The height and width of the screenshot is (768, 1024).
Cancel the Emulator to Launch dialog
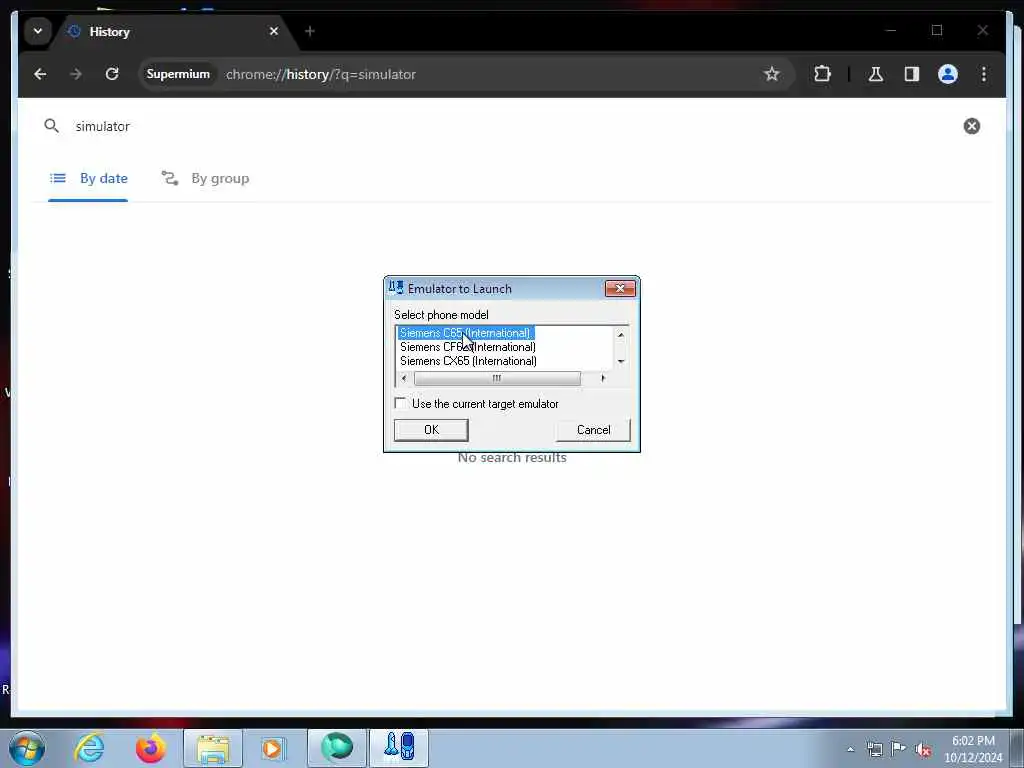(593, 430)
